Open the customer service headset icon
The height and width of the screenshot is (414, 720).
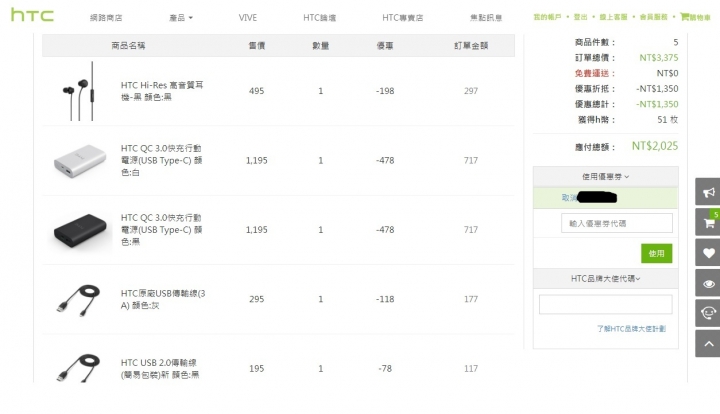tap(708, 312)
